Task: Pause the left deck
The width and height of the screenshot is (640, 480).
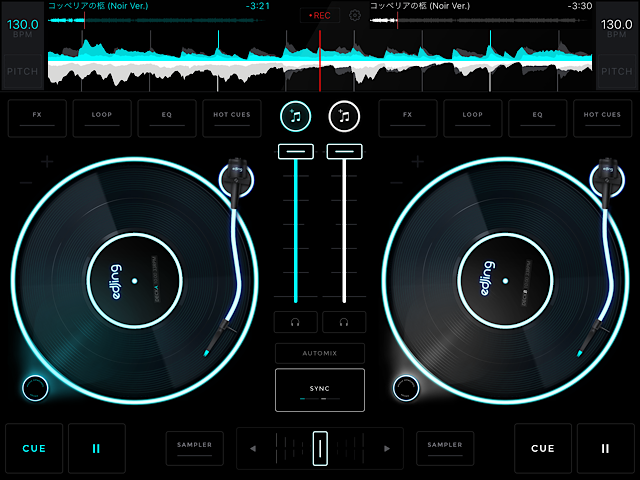Action: point(97,448)
